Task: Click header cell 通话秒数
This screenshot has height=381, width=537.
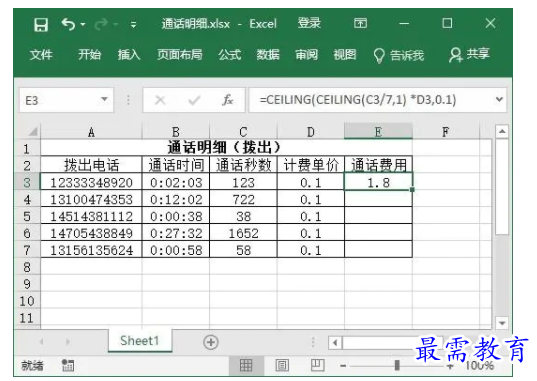Action: pyautogui.click(x=243, y=165)
